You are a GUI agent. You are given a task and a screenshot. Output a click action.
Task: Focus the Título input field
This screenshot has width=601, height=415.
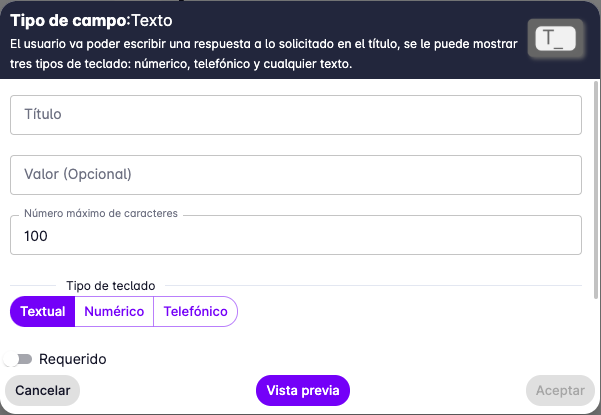(296, 114)
